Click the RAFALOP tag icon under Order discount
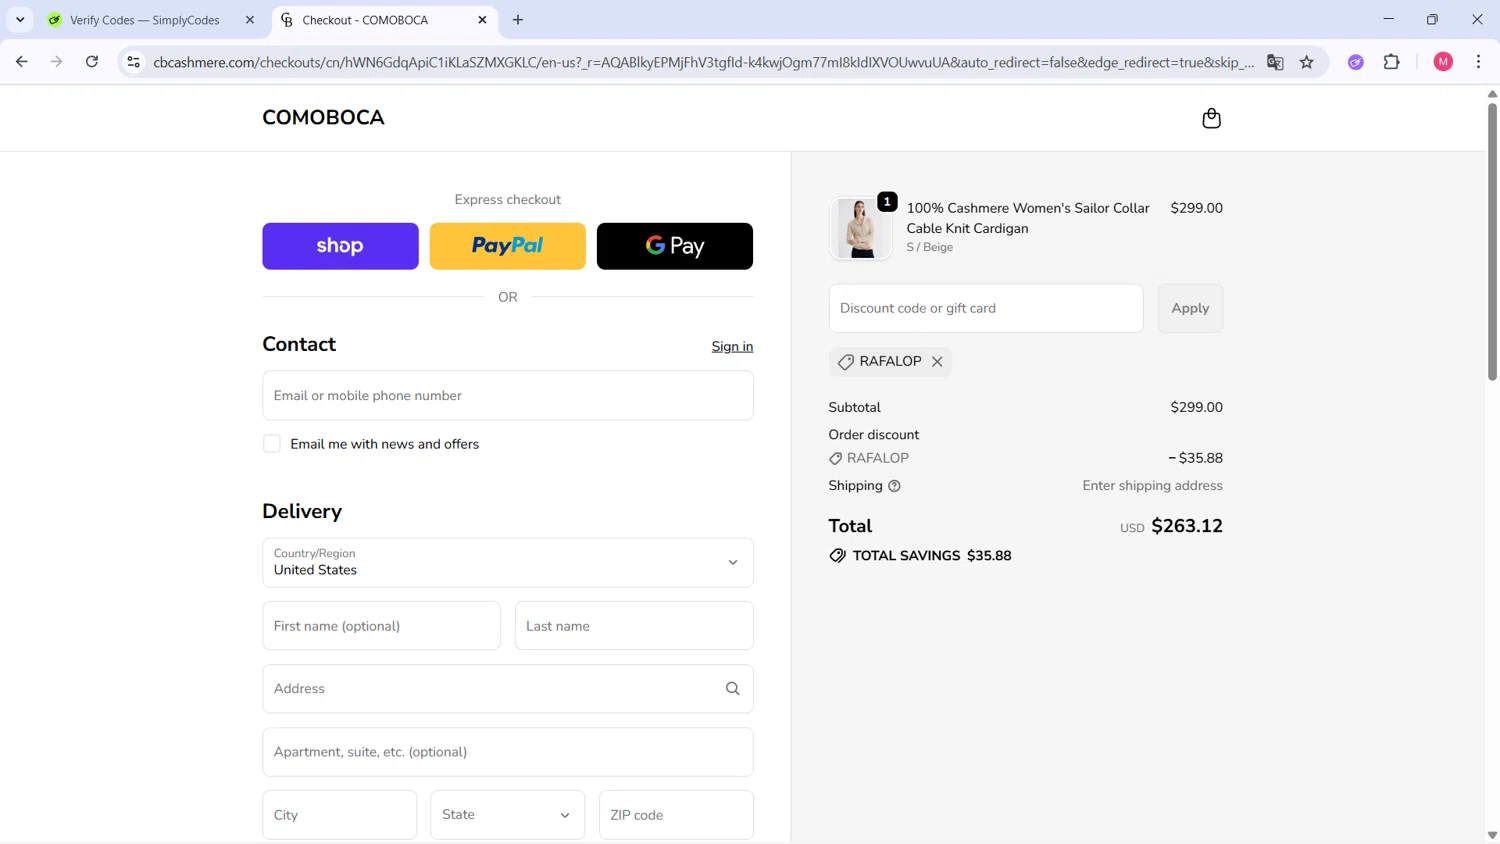The image size is (1500, 844). (835, 459)
